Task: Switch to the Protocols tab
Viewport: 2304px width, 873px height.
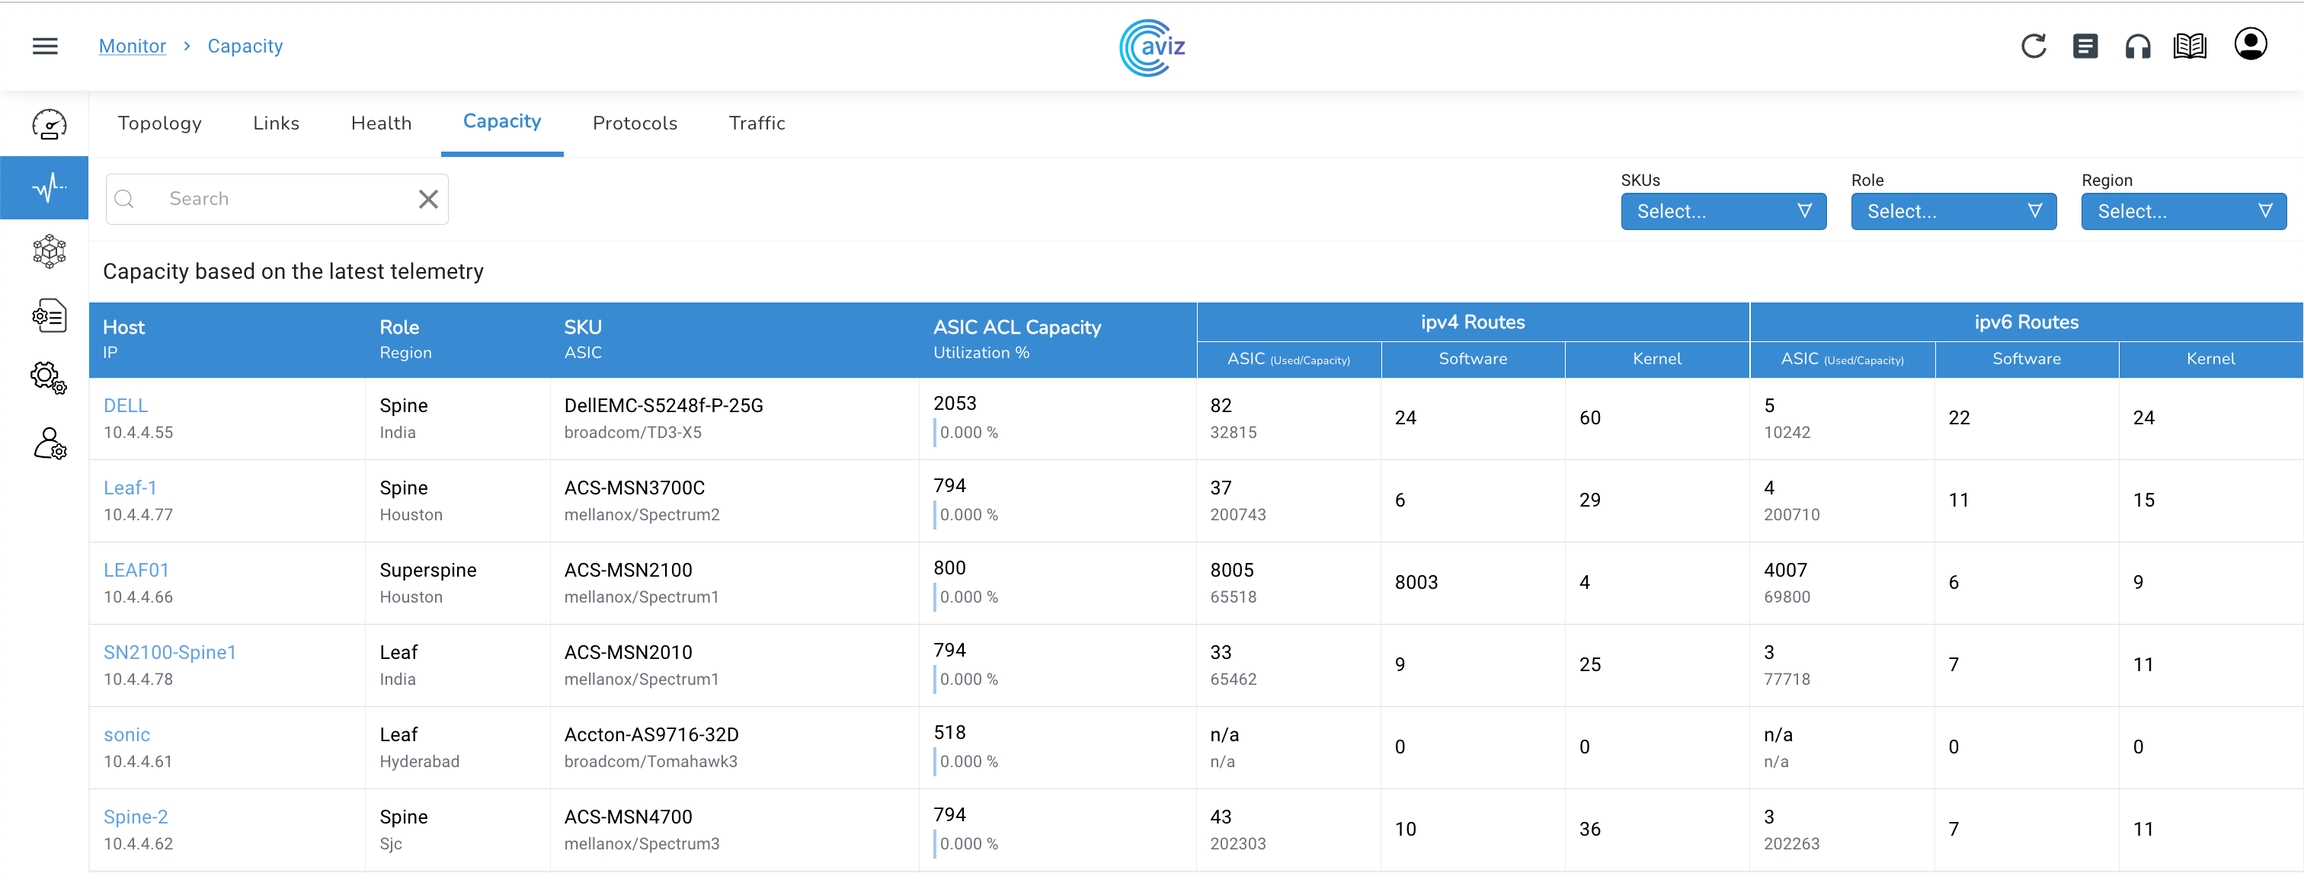Action: coord(635,123)
